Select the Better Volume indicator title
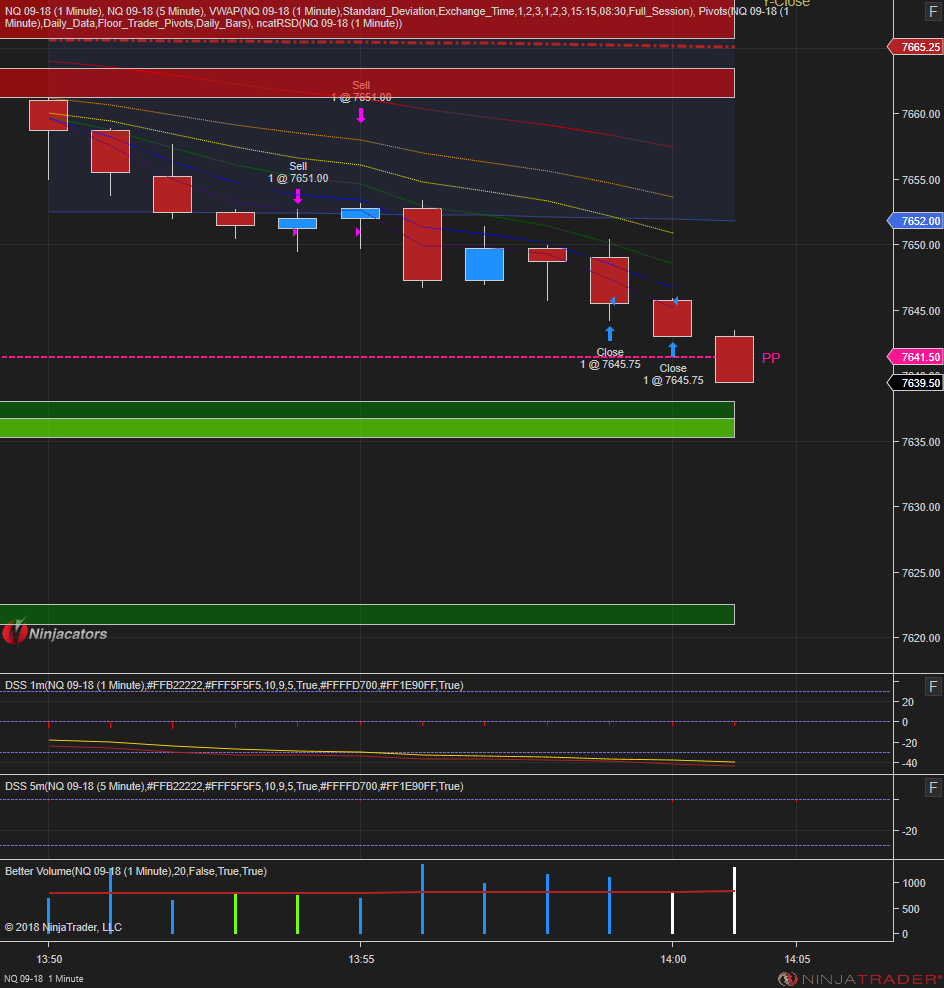The image size is (944, 988). (x=135, y=871)
